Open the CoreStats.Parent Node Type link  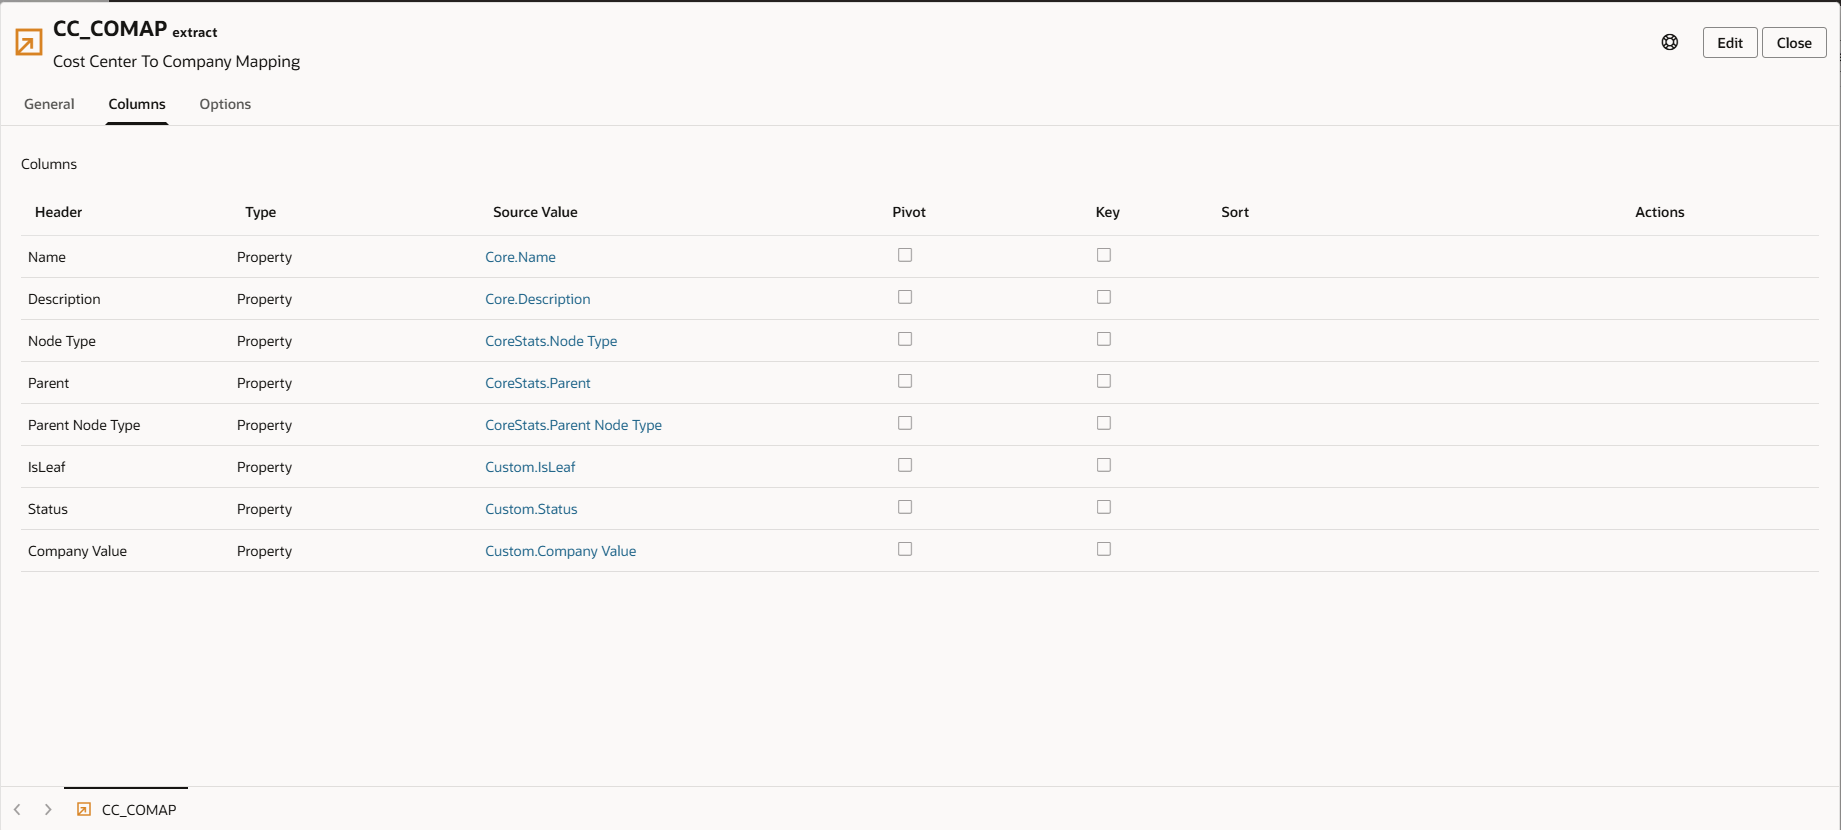(573, 425)
